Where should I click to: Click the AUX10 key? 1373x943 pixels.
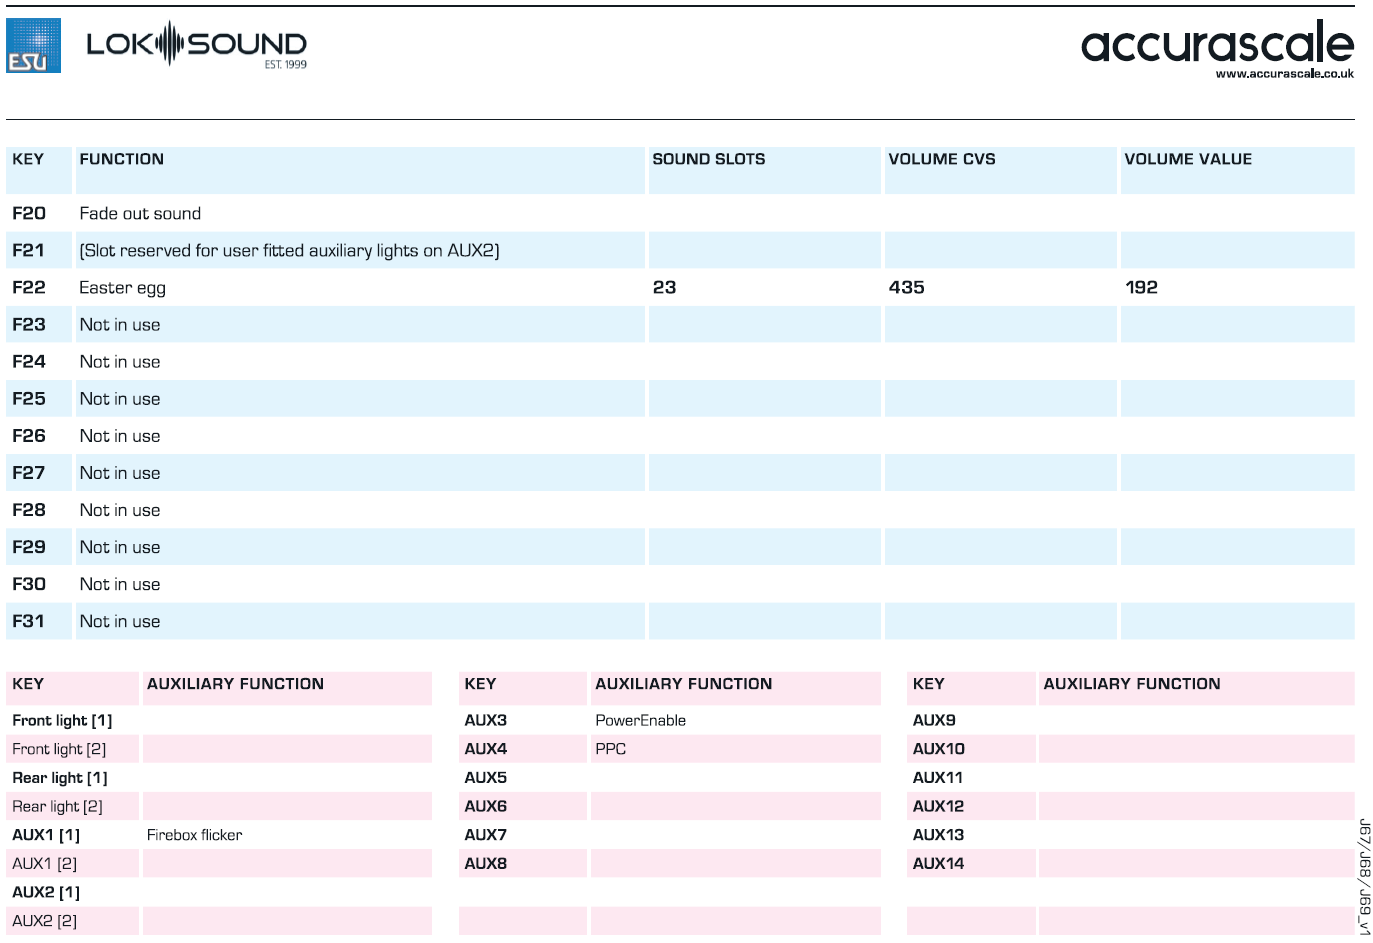[938, 749]
